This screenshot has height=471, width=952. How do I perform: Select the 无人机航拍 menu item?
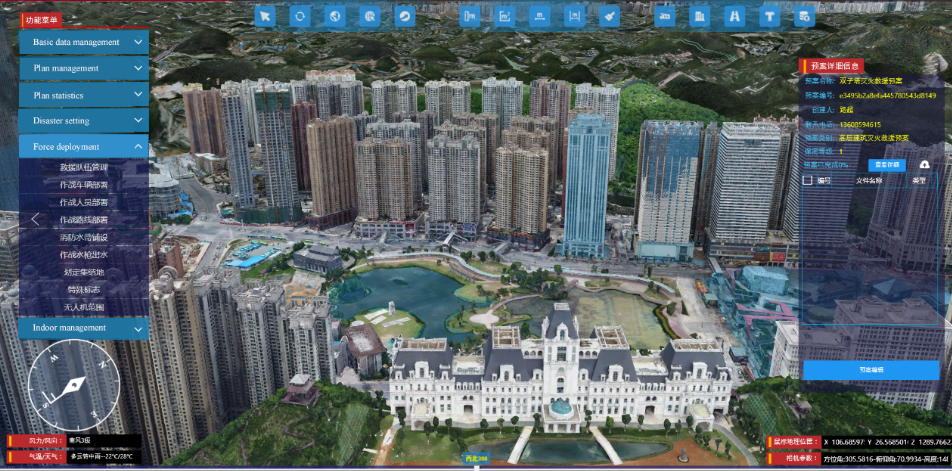tap(84, 307)
